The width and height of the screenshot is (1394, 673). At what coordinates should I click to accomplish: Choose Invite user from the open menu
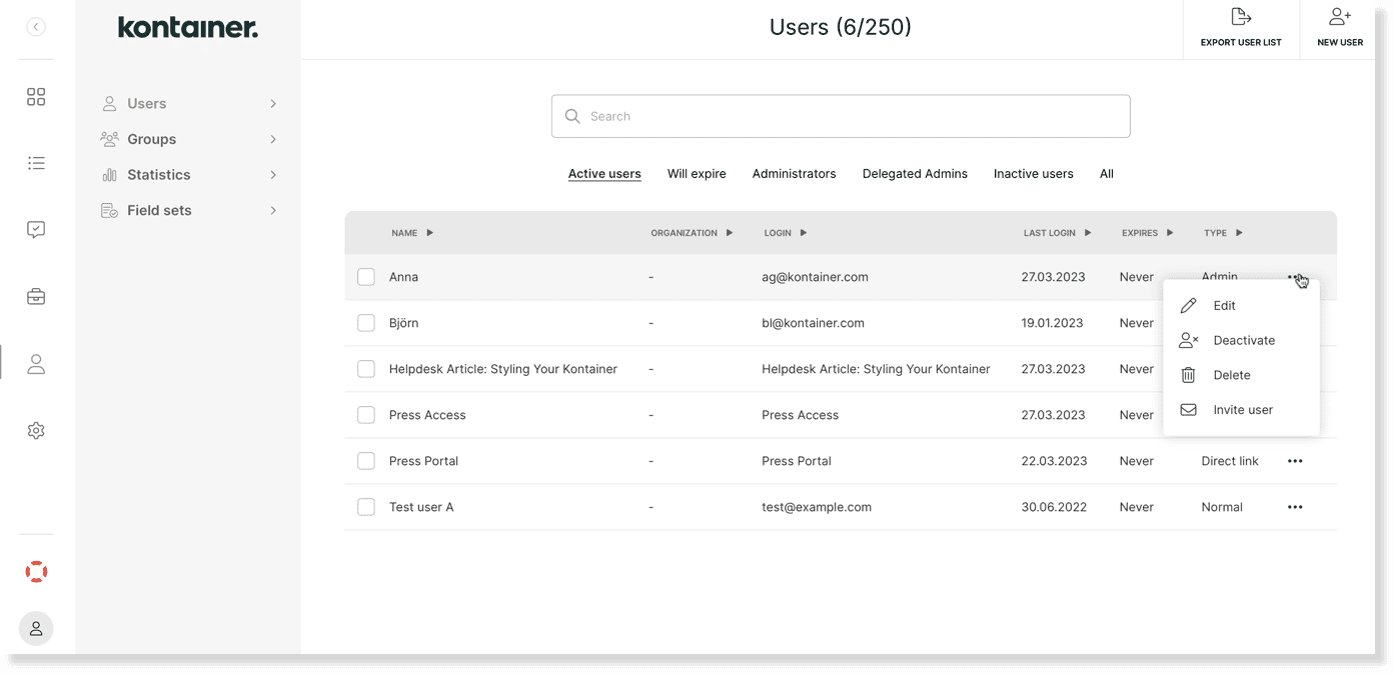pyautogui.click(x=1242, y=409)
